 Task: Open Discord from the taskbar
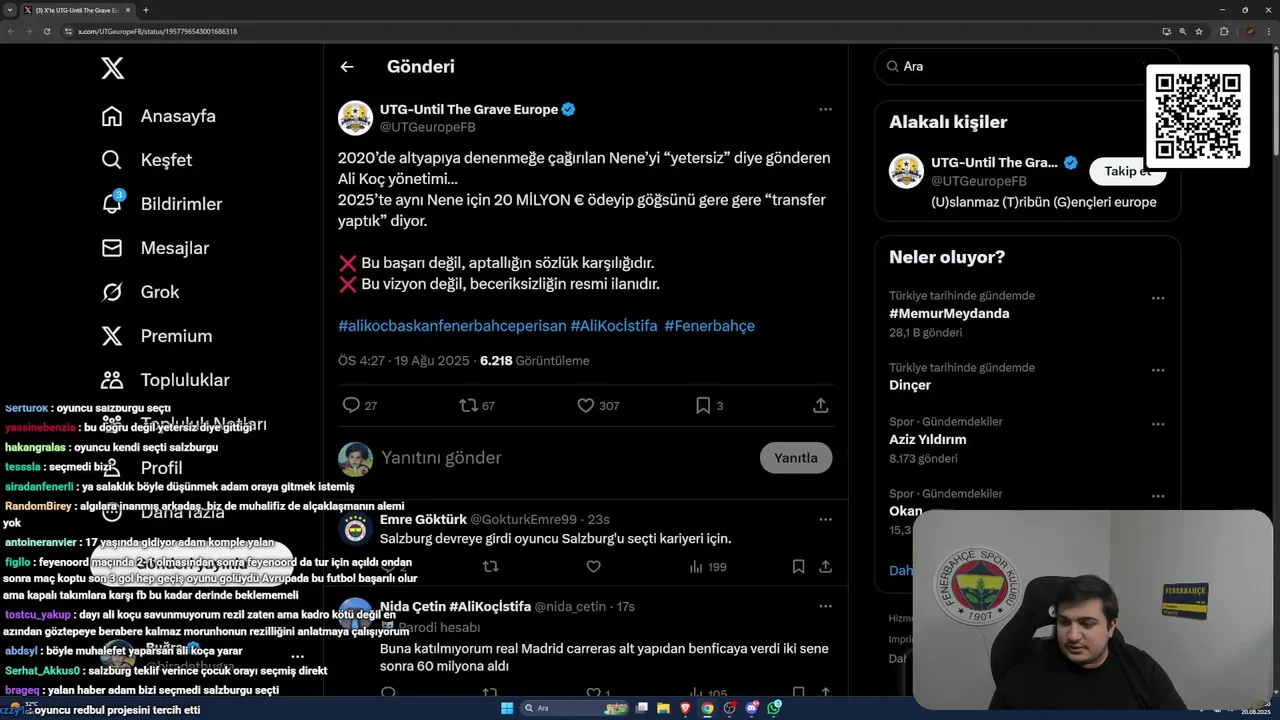click(752, 708)
